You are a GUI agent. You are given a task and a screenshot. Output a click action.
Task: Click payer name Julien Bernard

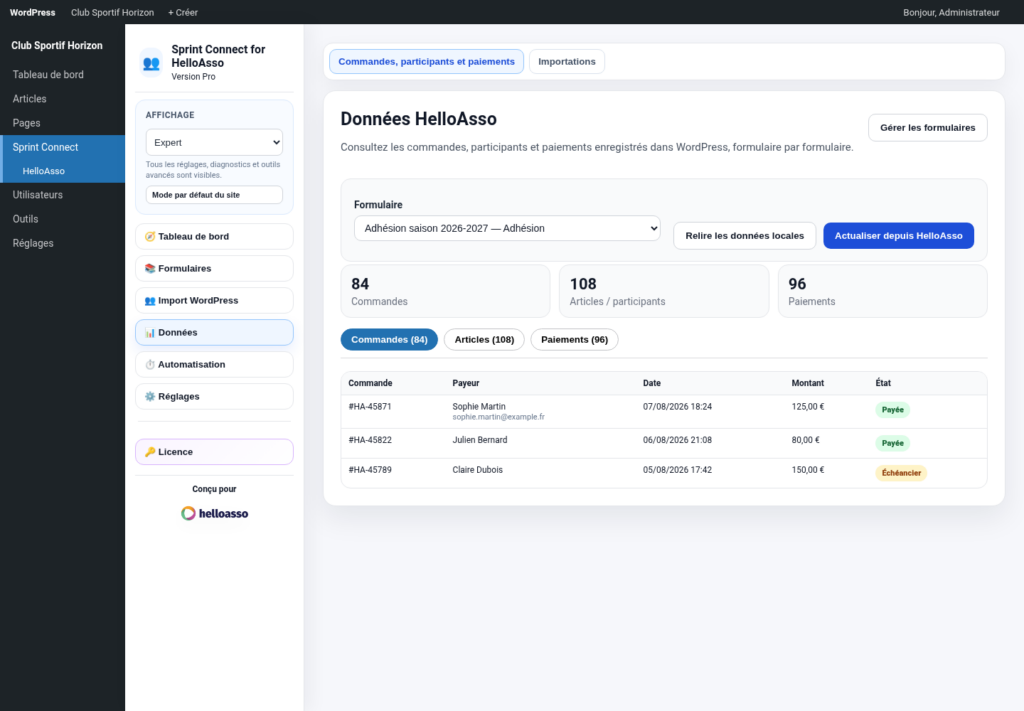point(480,440)
